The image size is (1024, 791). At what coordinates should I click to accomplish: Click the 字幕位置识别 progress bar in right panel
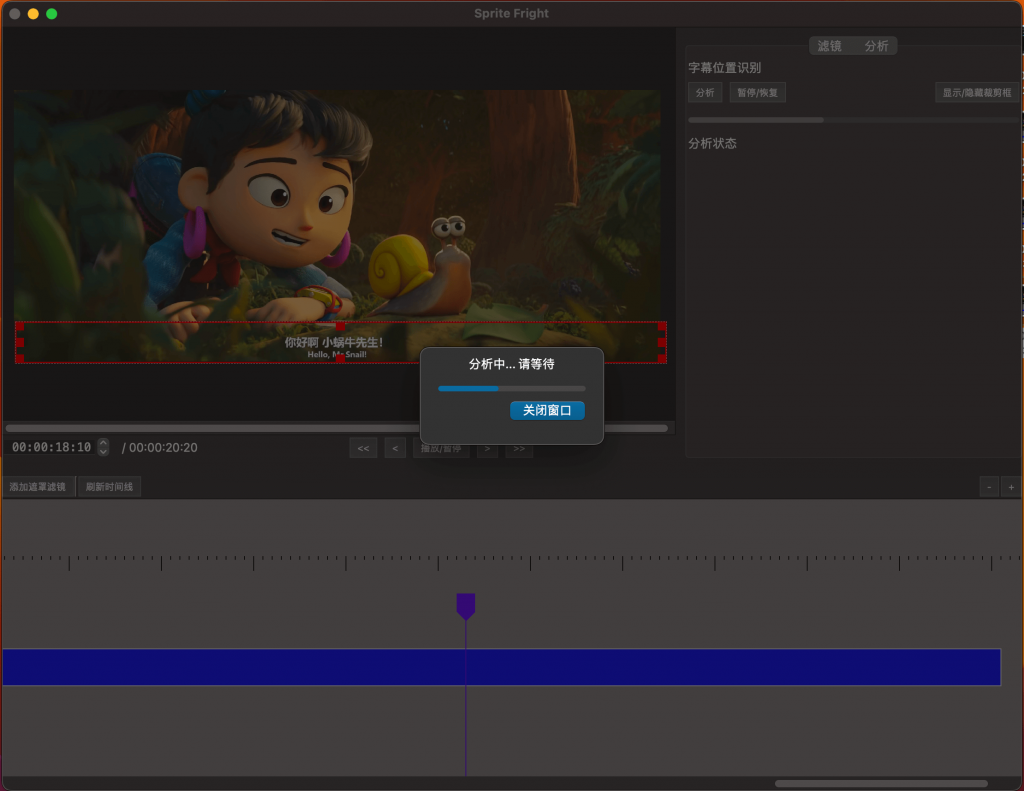click(x=853, y=120)
